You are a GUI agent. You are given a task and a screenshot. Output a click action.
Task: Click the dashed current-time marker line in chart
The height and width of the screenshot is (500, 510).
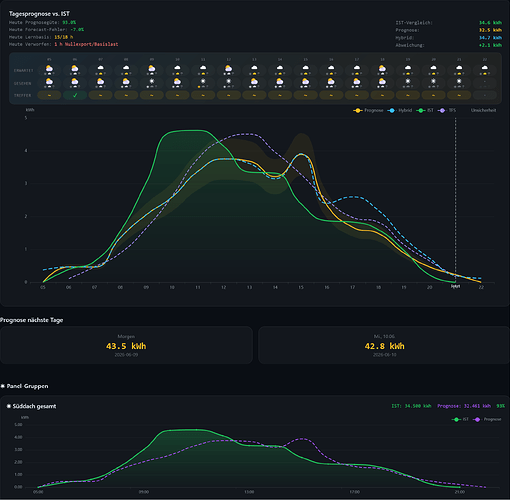pyautogui.click(x=456, y=200)
